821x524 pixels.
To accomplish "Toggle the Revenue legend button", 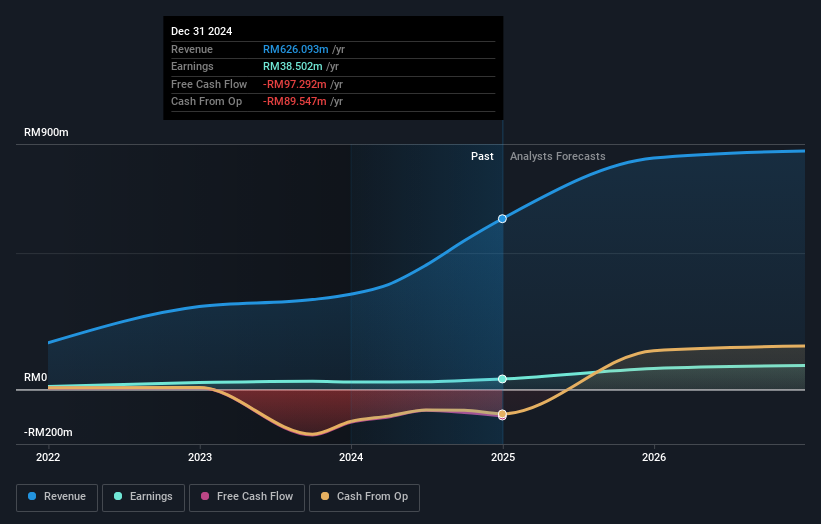I will (x=57, y=497).
